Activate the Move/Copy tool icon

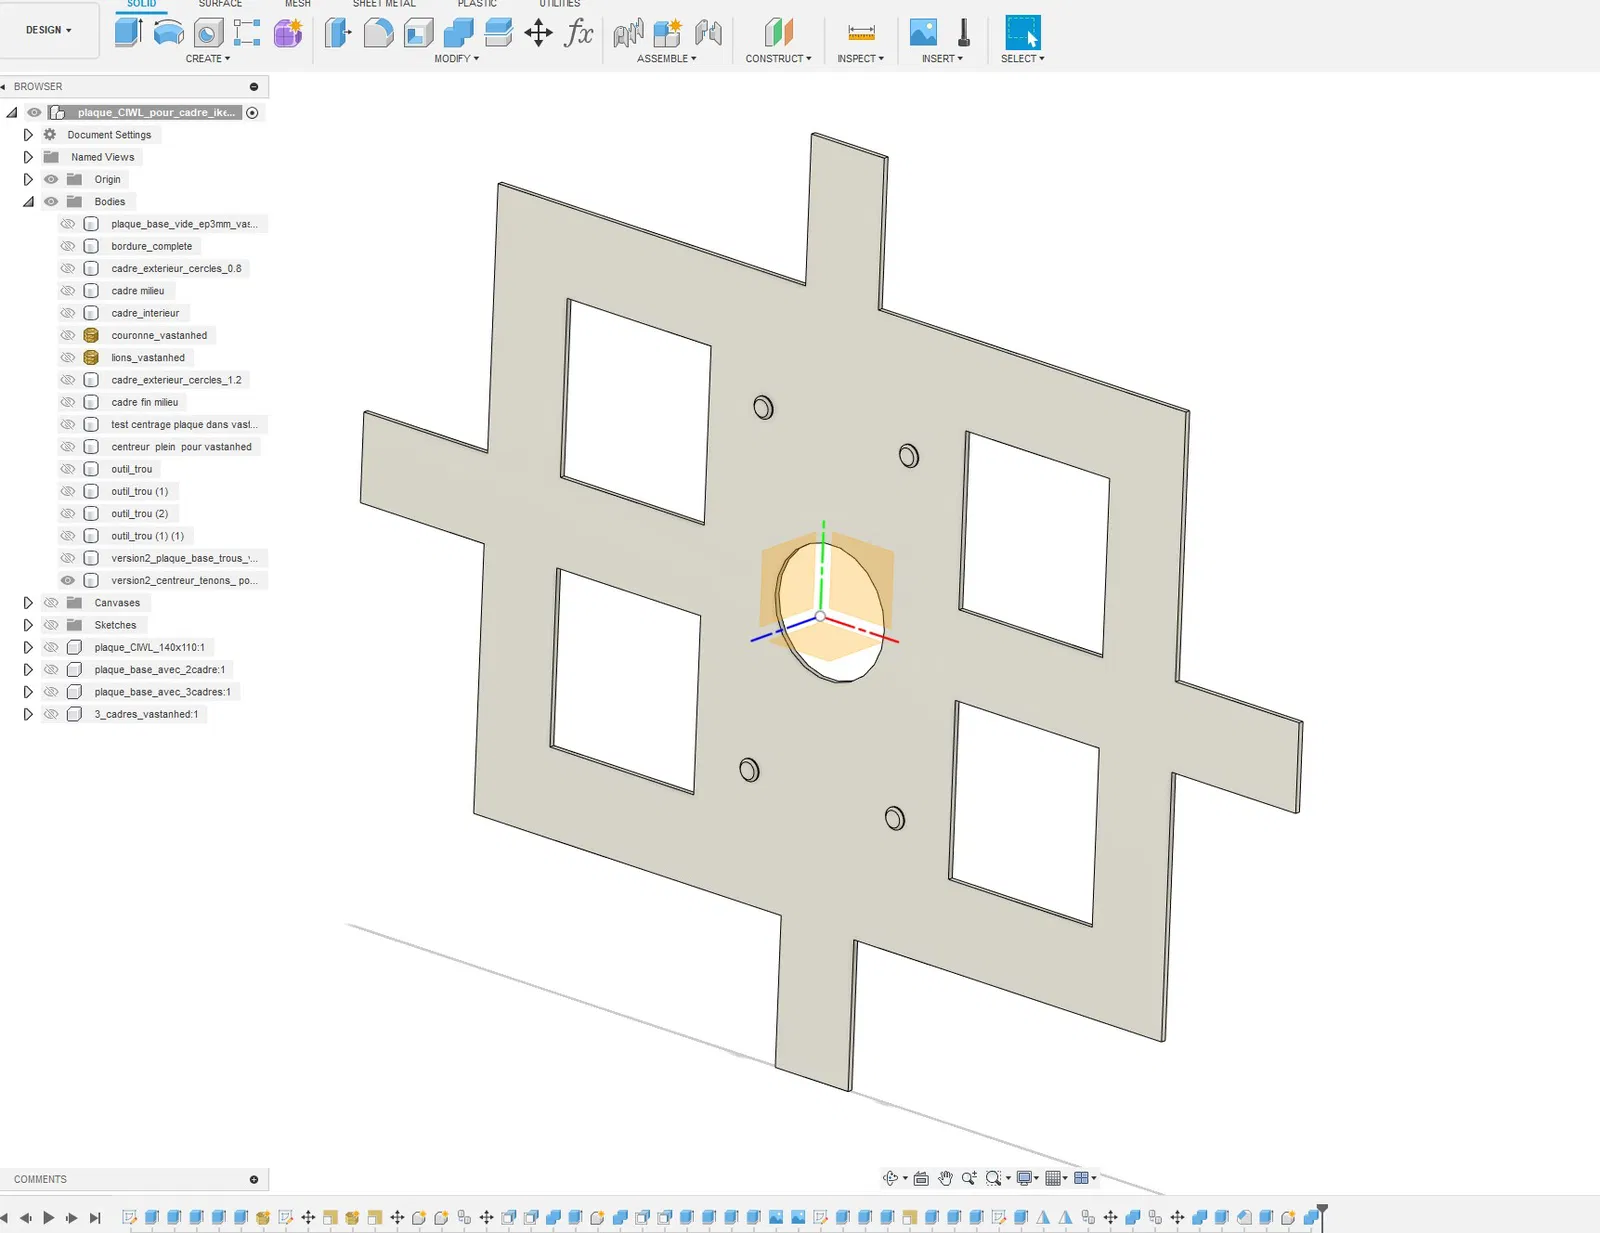click(x=538, y=33)
